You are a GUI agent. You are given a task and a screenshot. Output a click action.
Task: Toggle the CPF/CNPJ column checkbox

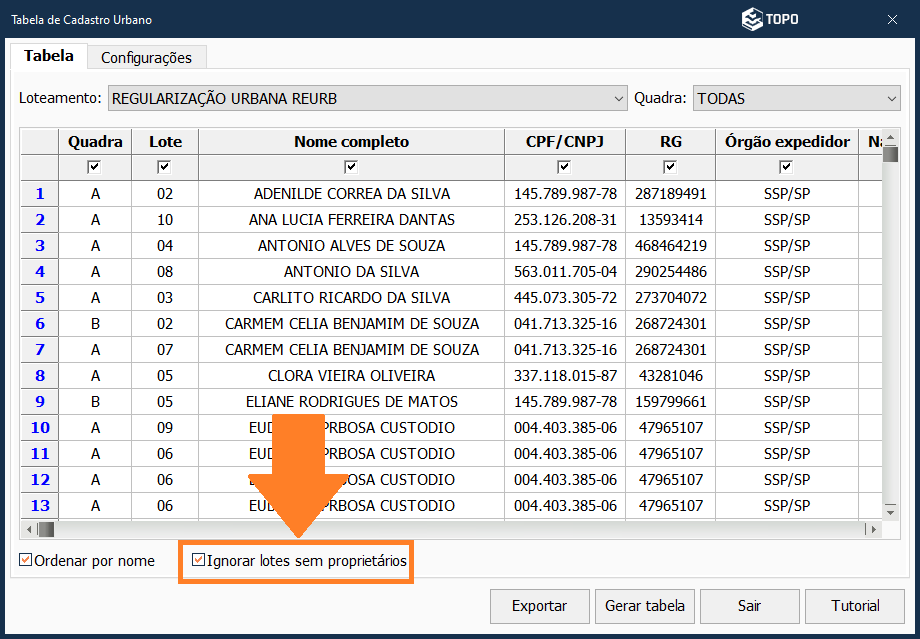(564, 167)
